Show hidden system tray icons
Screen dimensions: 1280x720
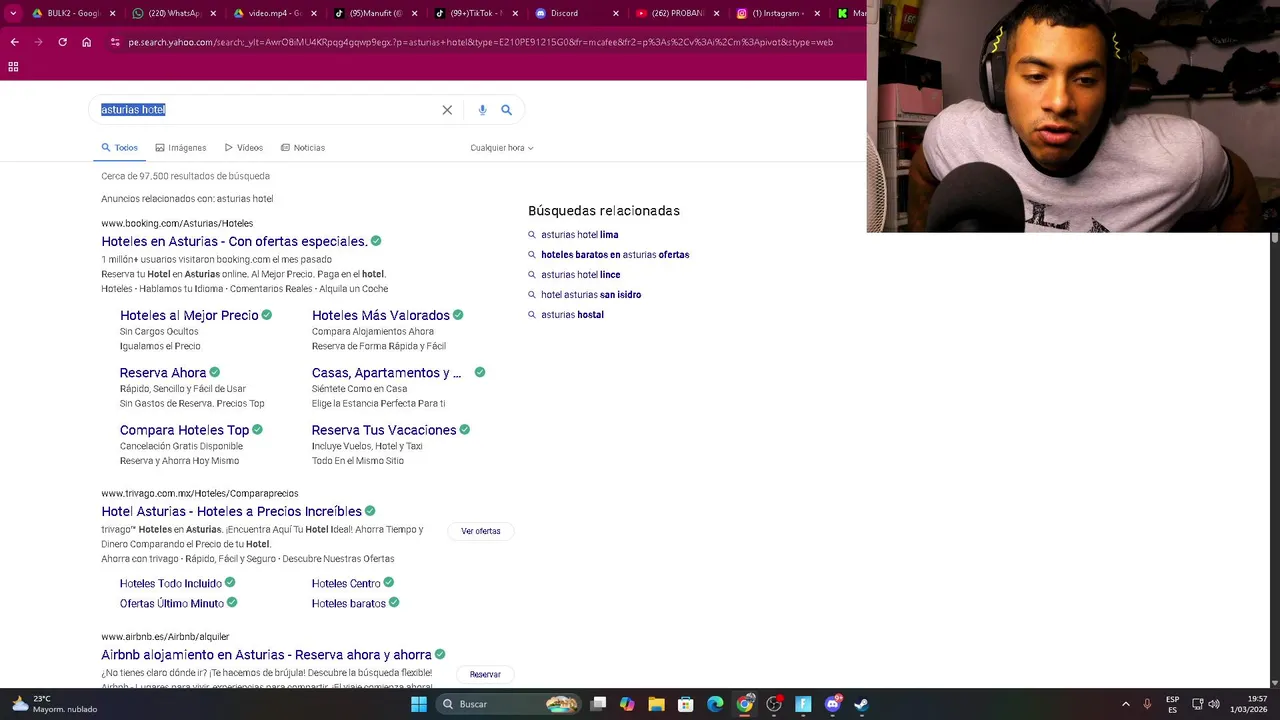tap(1125, 704)
